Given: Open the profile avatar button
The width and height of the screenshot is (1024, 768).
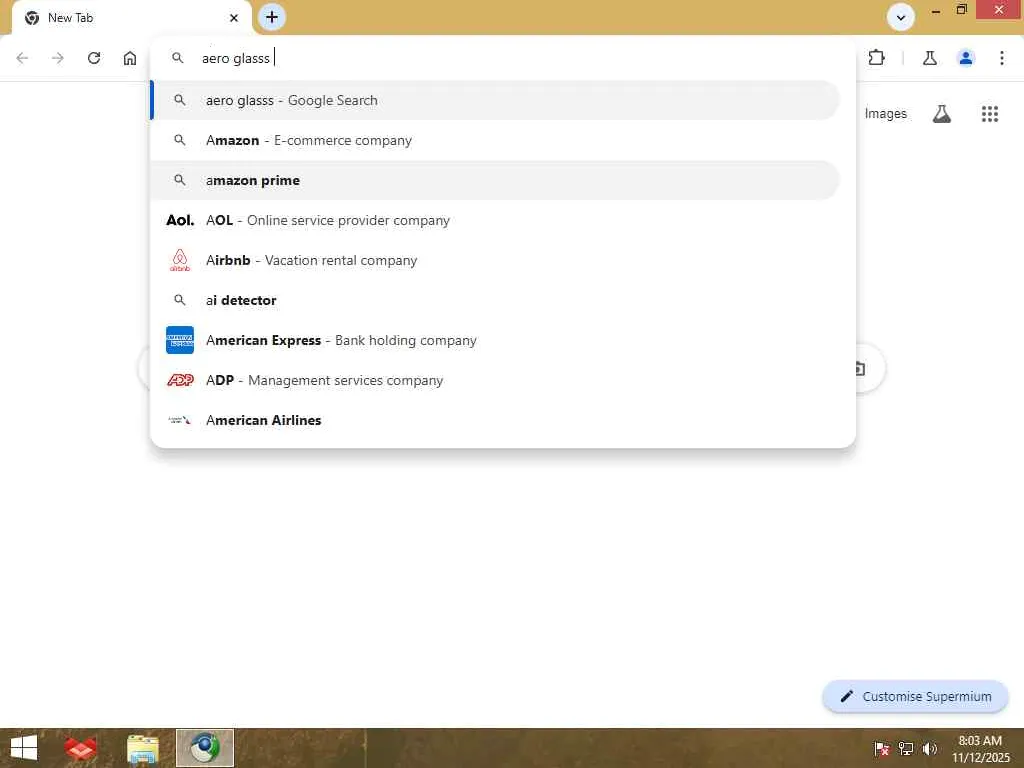Looking at the screenshot, I should click(x=966, y=58).
